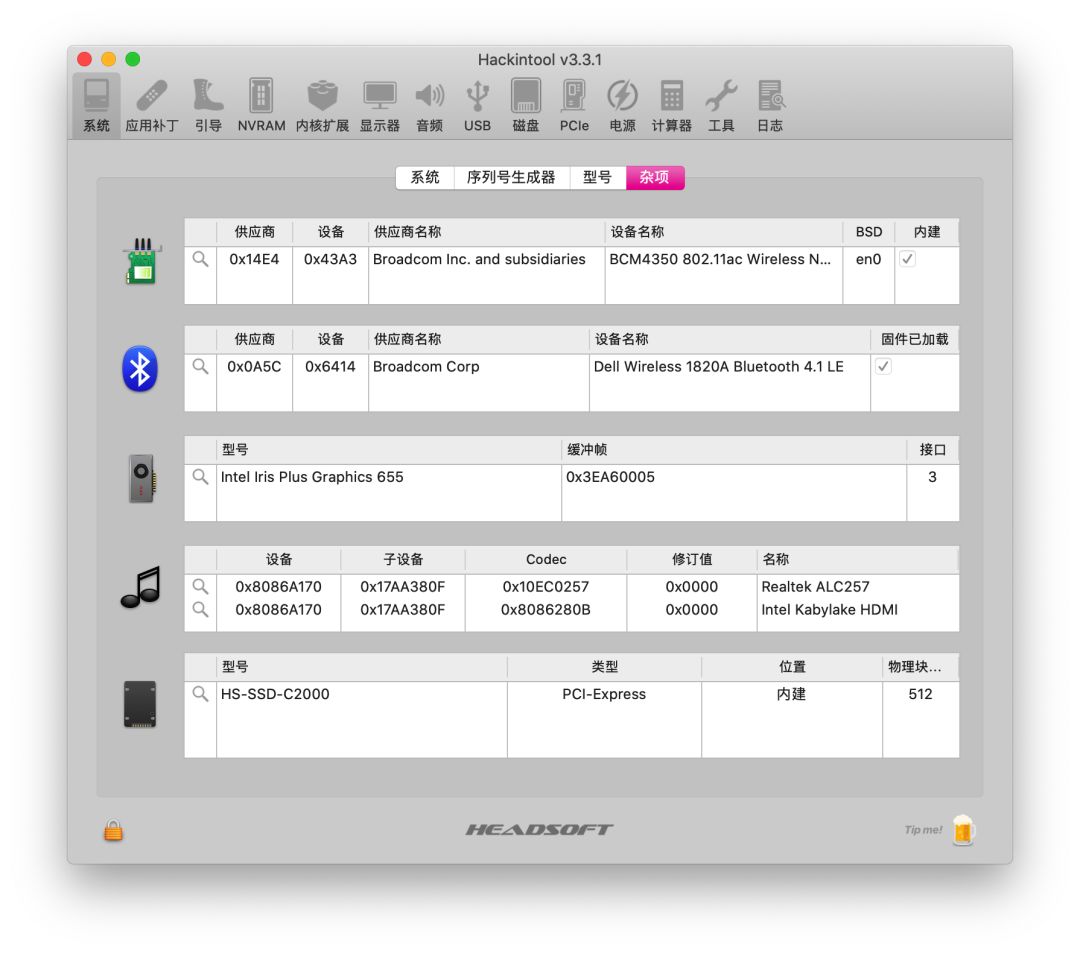
Task: Click the magnifier in the Realtek ALC257 row
Action: [200, 587]
